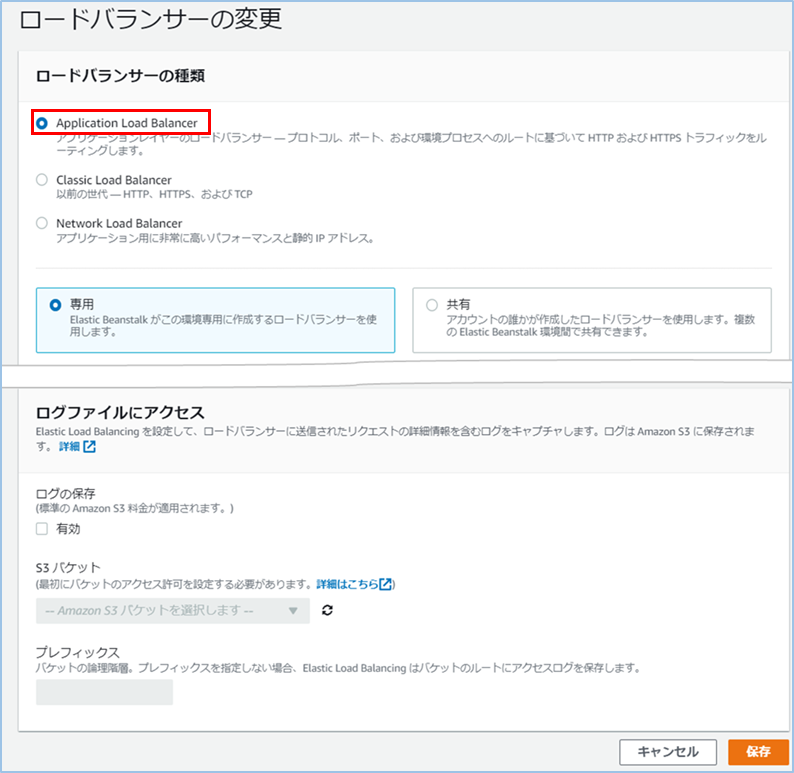
Task: Click the Network Load Balancer label text
Action: pyautogui.click(x=119, y=223)
